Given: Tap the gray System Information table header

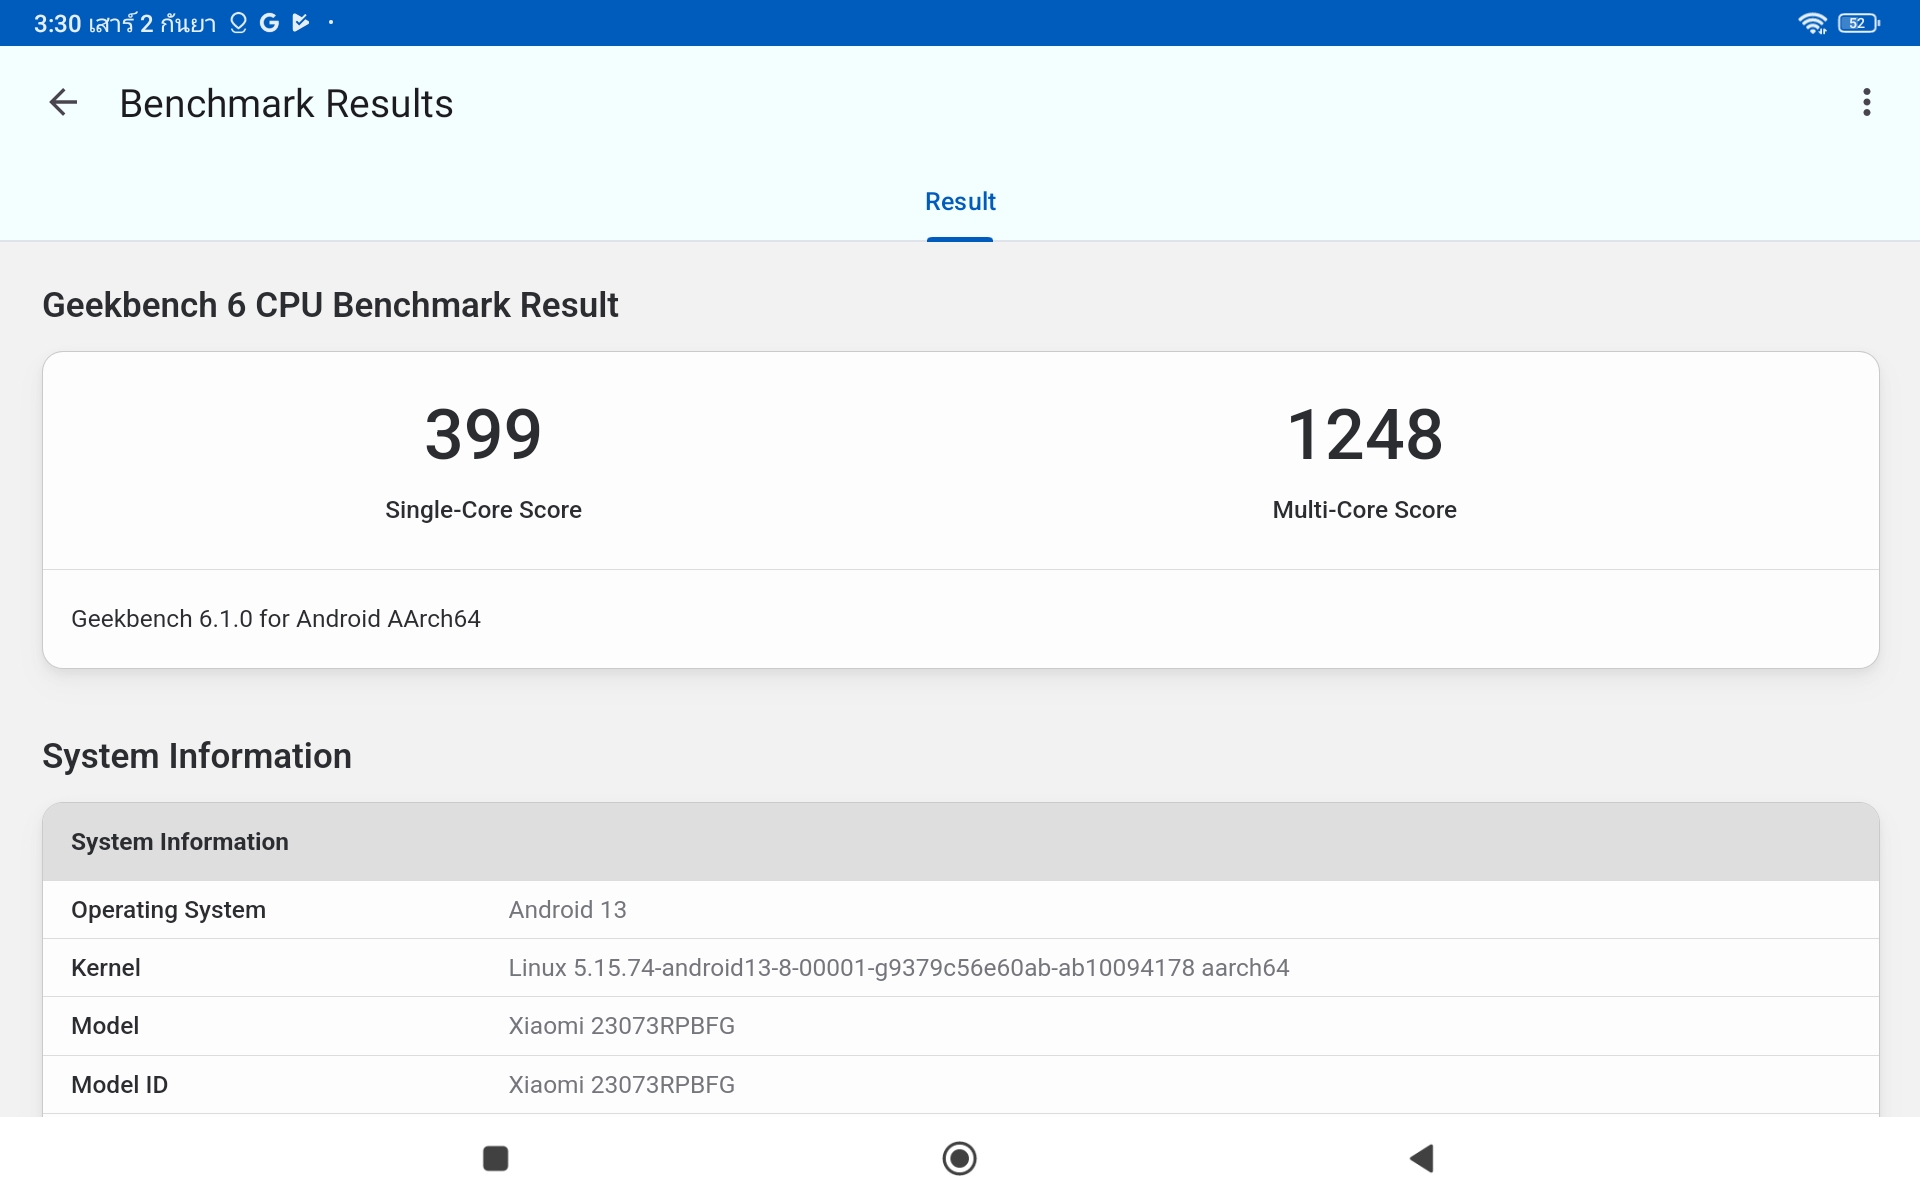Looking at the screenshot, I should pyautogui.click(x=960, y=842).
